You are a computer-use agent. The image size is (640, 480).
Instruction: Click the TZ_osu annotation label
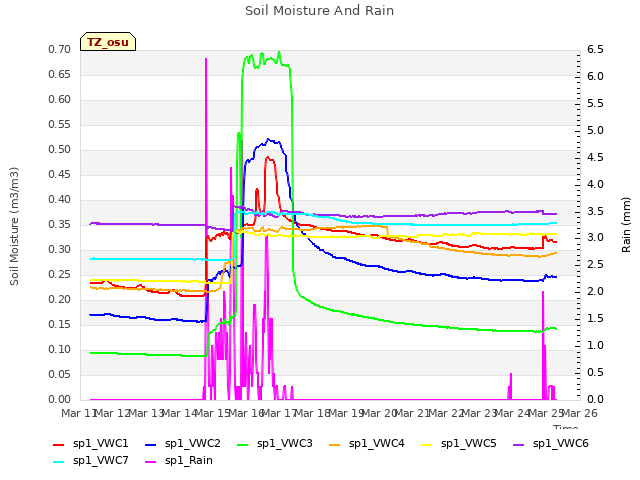(108, 42)
